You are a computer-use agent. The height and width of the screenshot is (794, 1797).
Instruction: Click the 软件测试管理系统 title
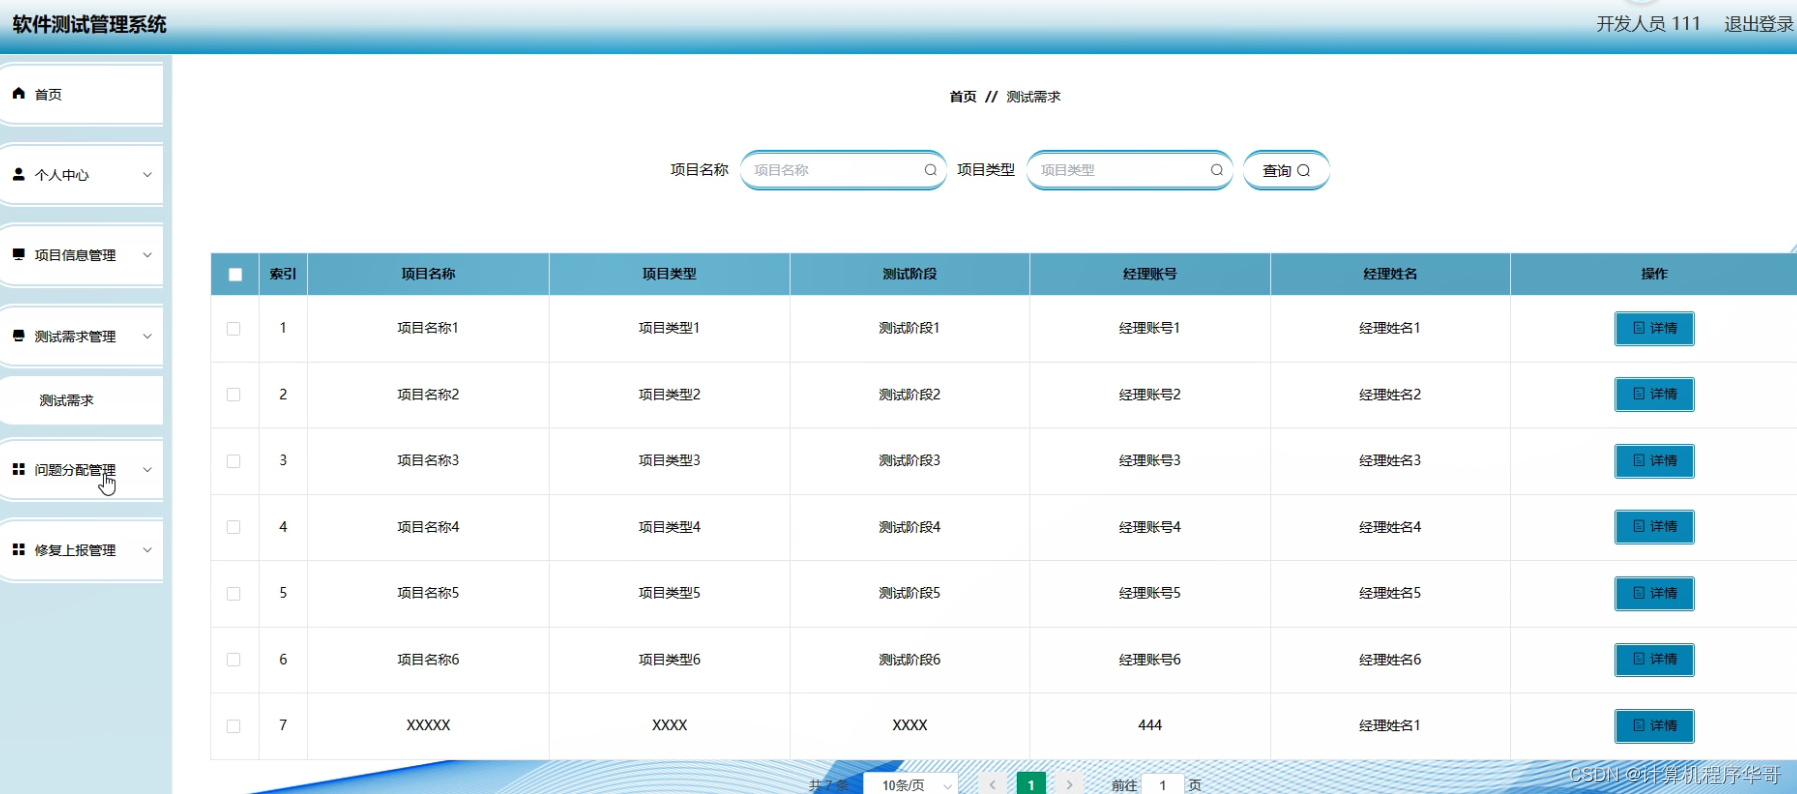(x=90, y=24)
